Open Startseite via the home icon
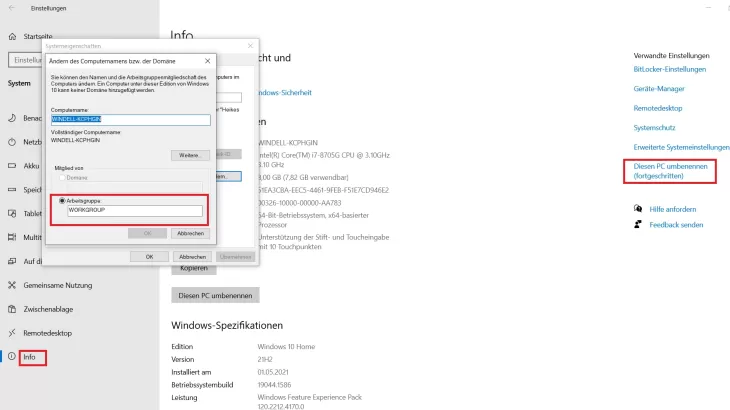The image size is (730, 410). click(11, 36)
